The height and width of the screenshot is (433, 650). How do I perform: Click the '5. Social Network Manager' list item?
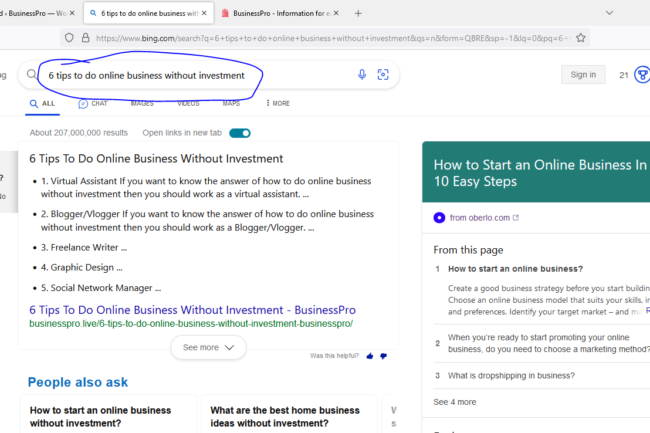(101, 288)
